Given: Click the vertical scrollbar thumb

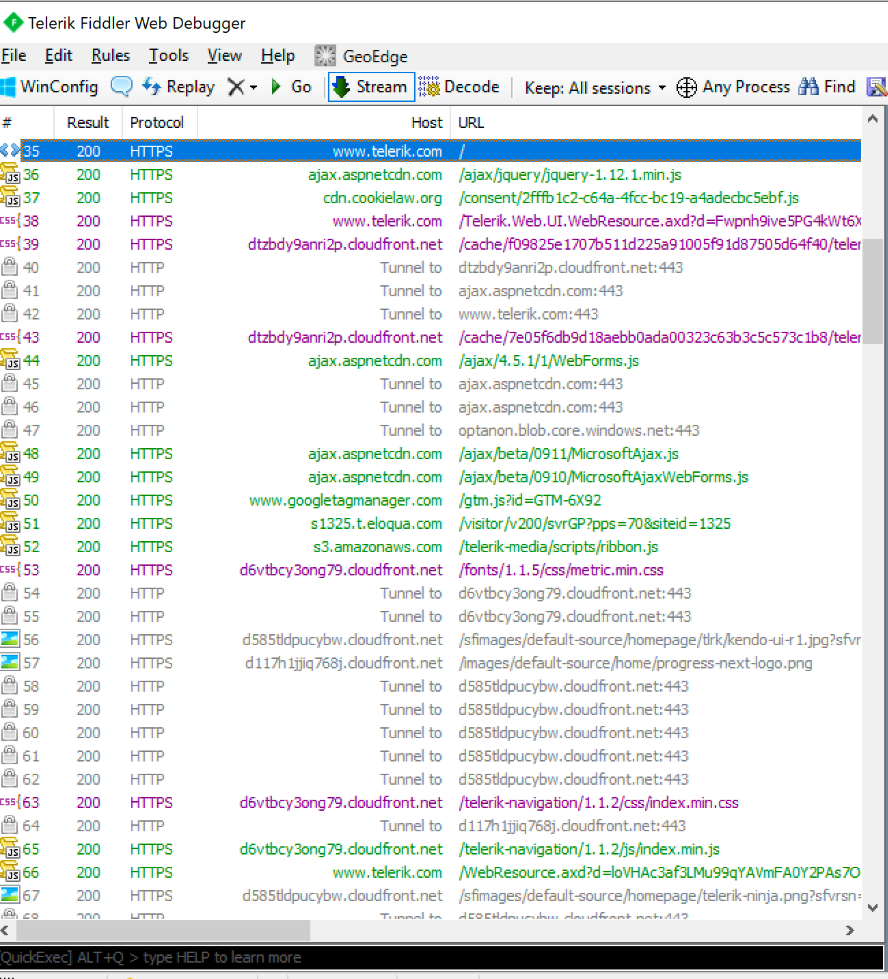Looking at the screenshot, I should coord(873,291).
